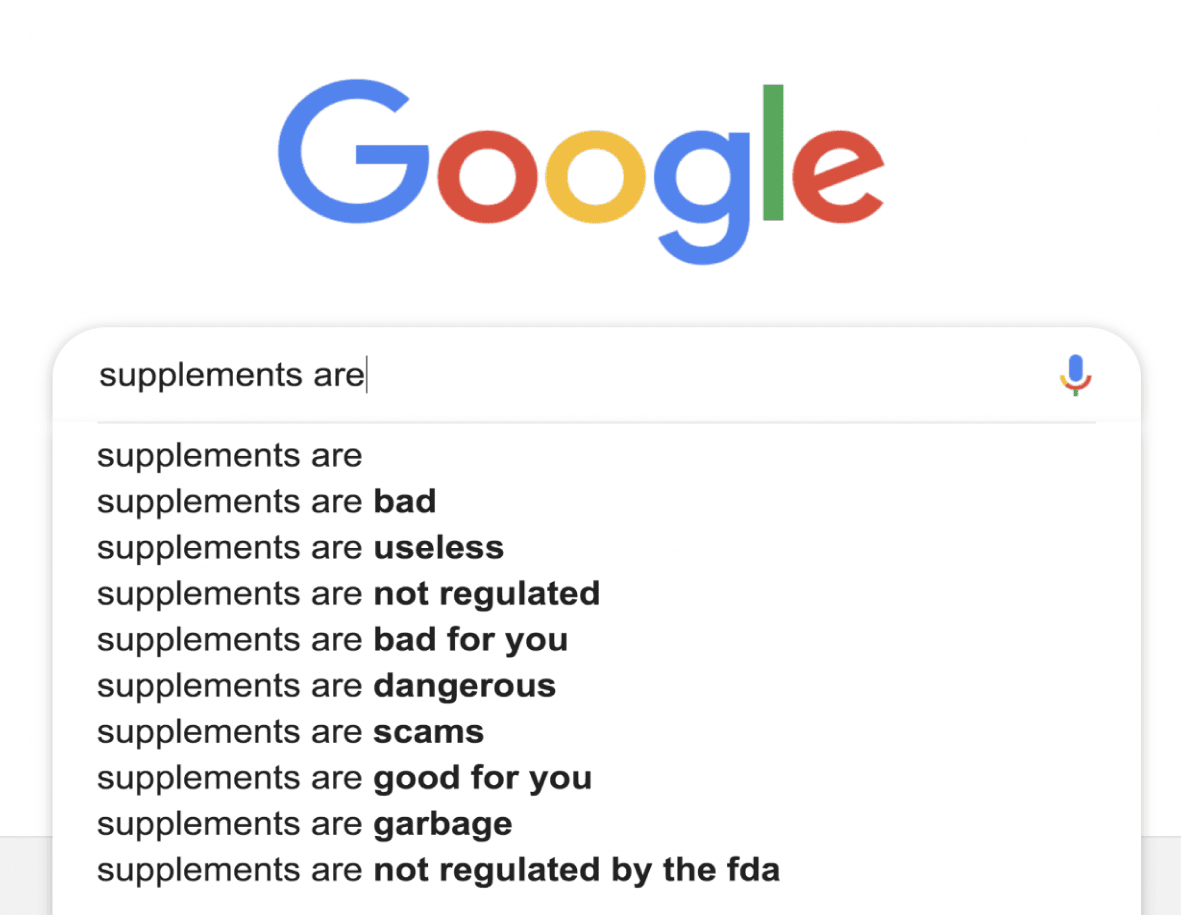The width and height of the screenshot is (1181, 920).
Task: Click the microphone voice search icon
Action: (x=1075, y=374)
